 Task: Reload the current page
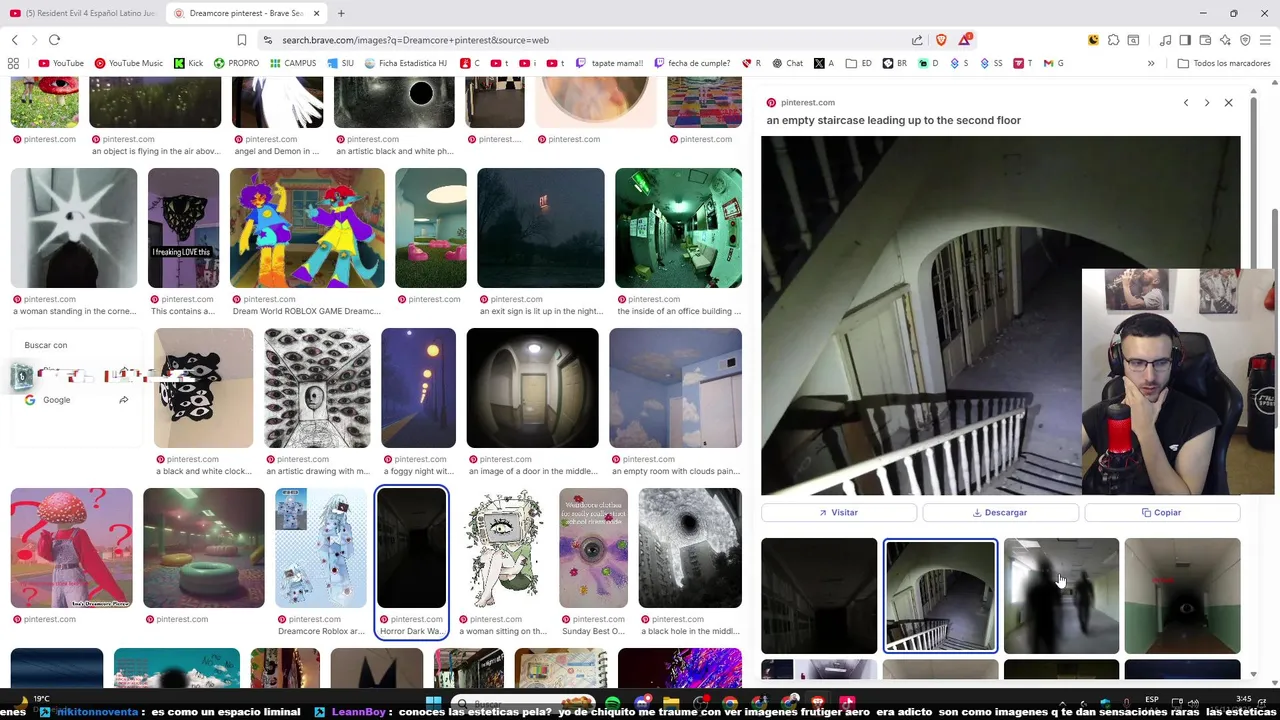[54, 40]
